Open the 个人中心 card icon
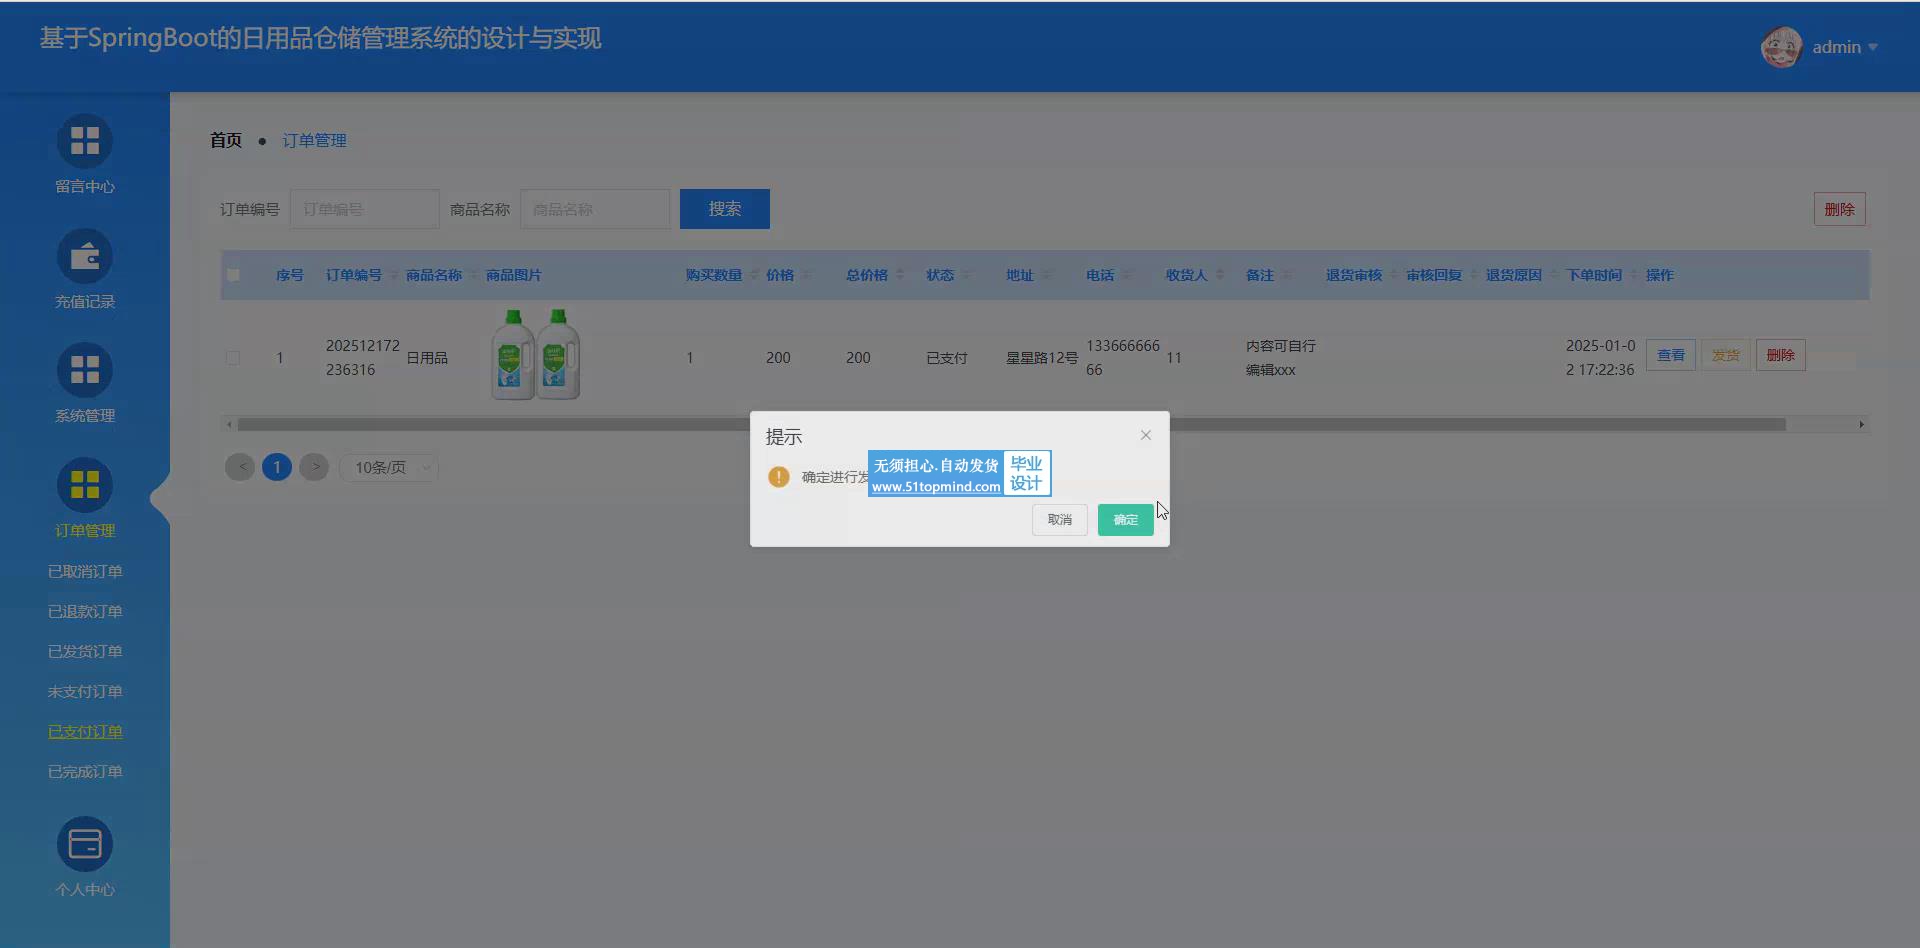 point(85,845)
